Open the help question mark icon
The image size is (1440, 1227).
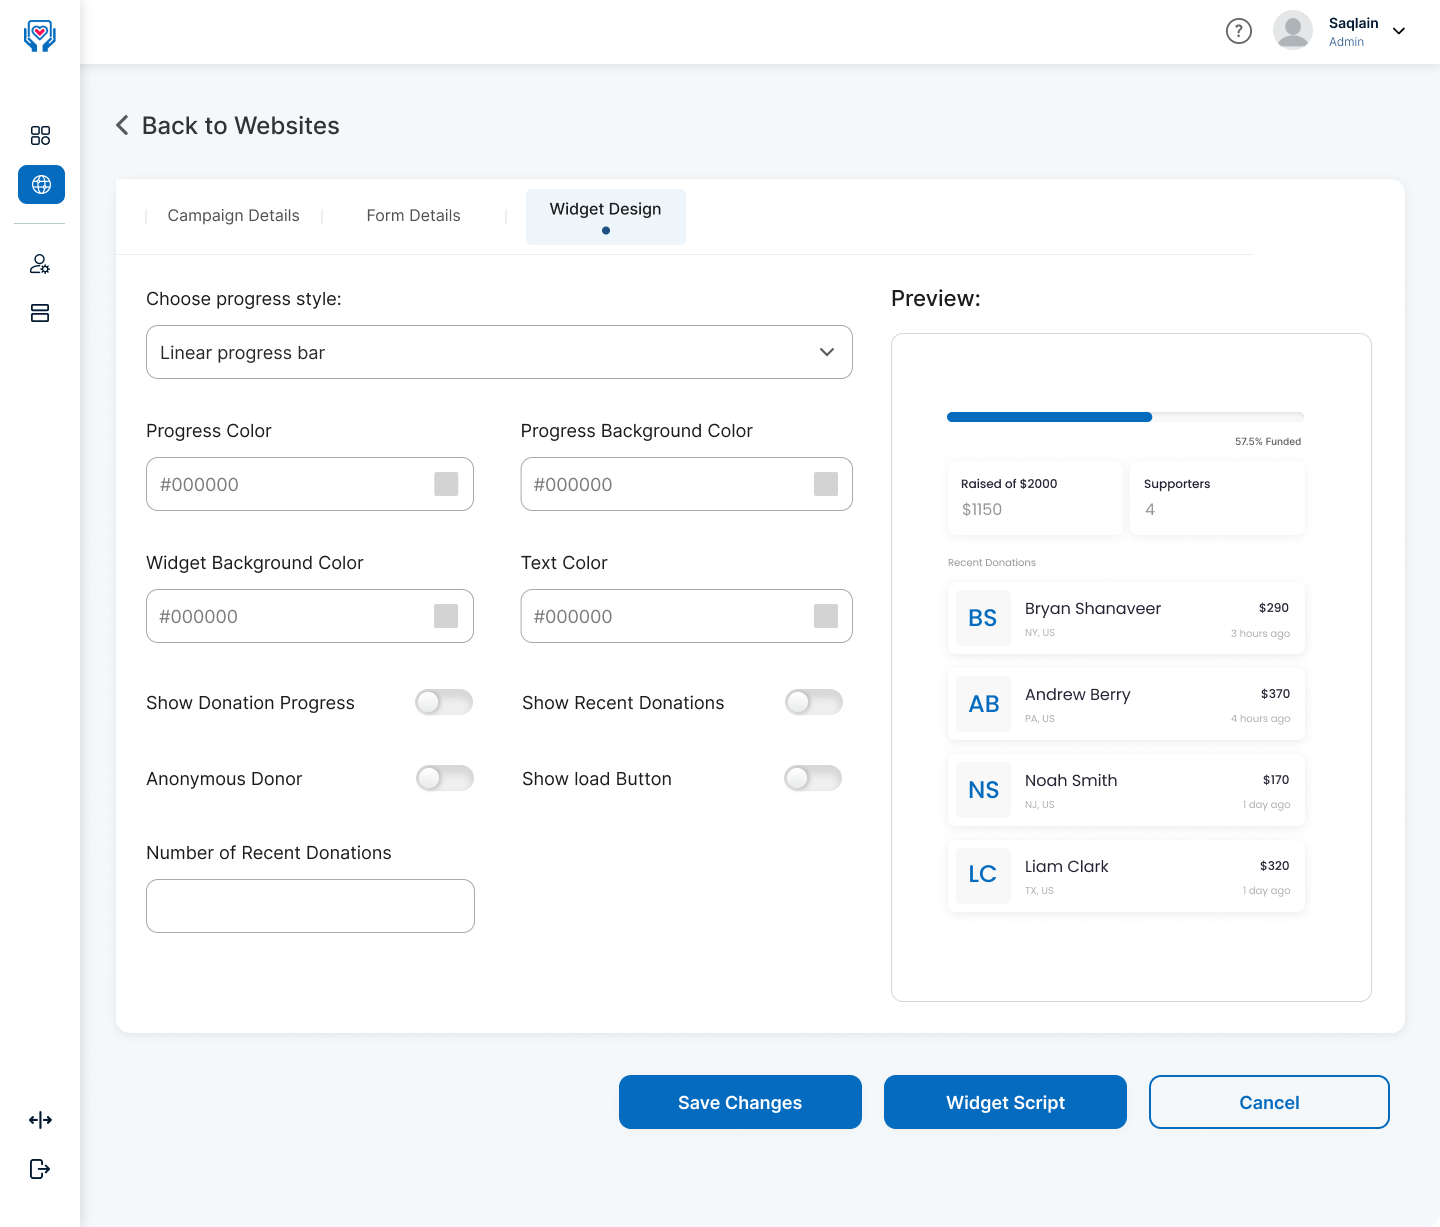coord(1239,31)
